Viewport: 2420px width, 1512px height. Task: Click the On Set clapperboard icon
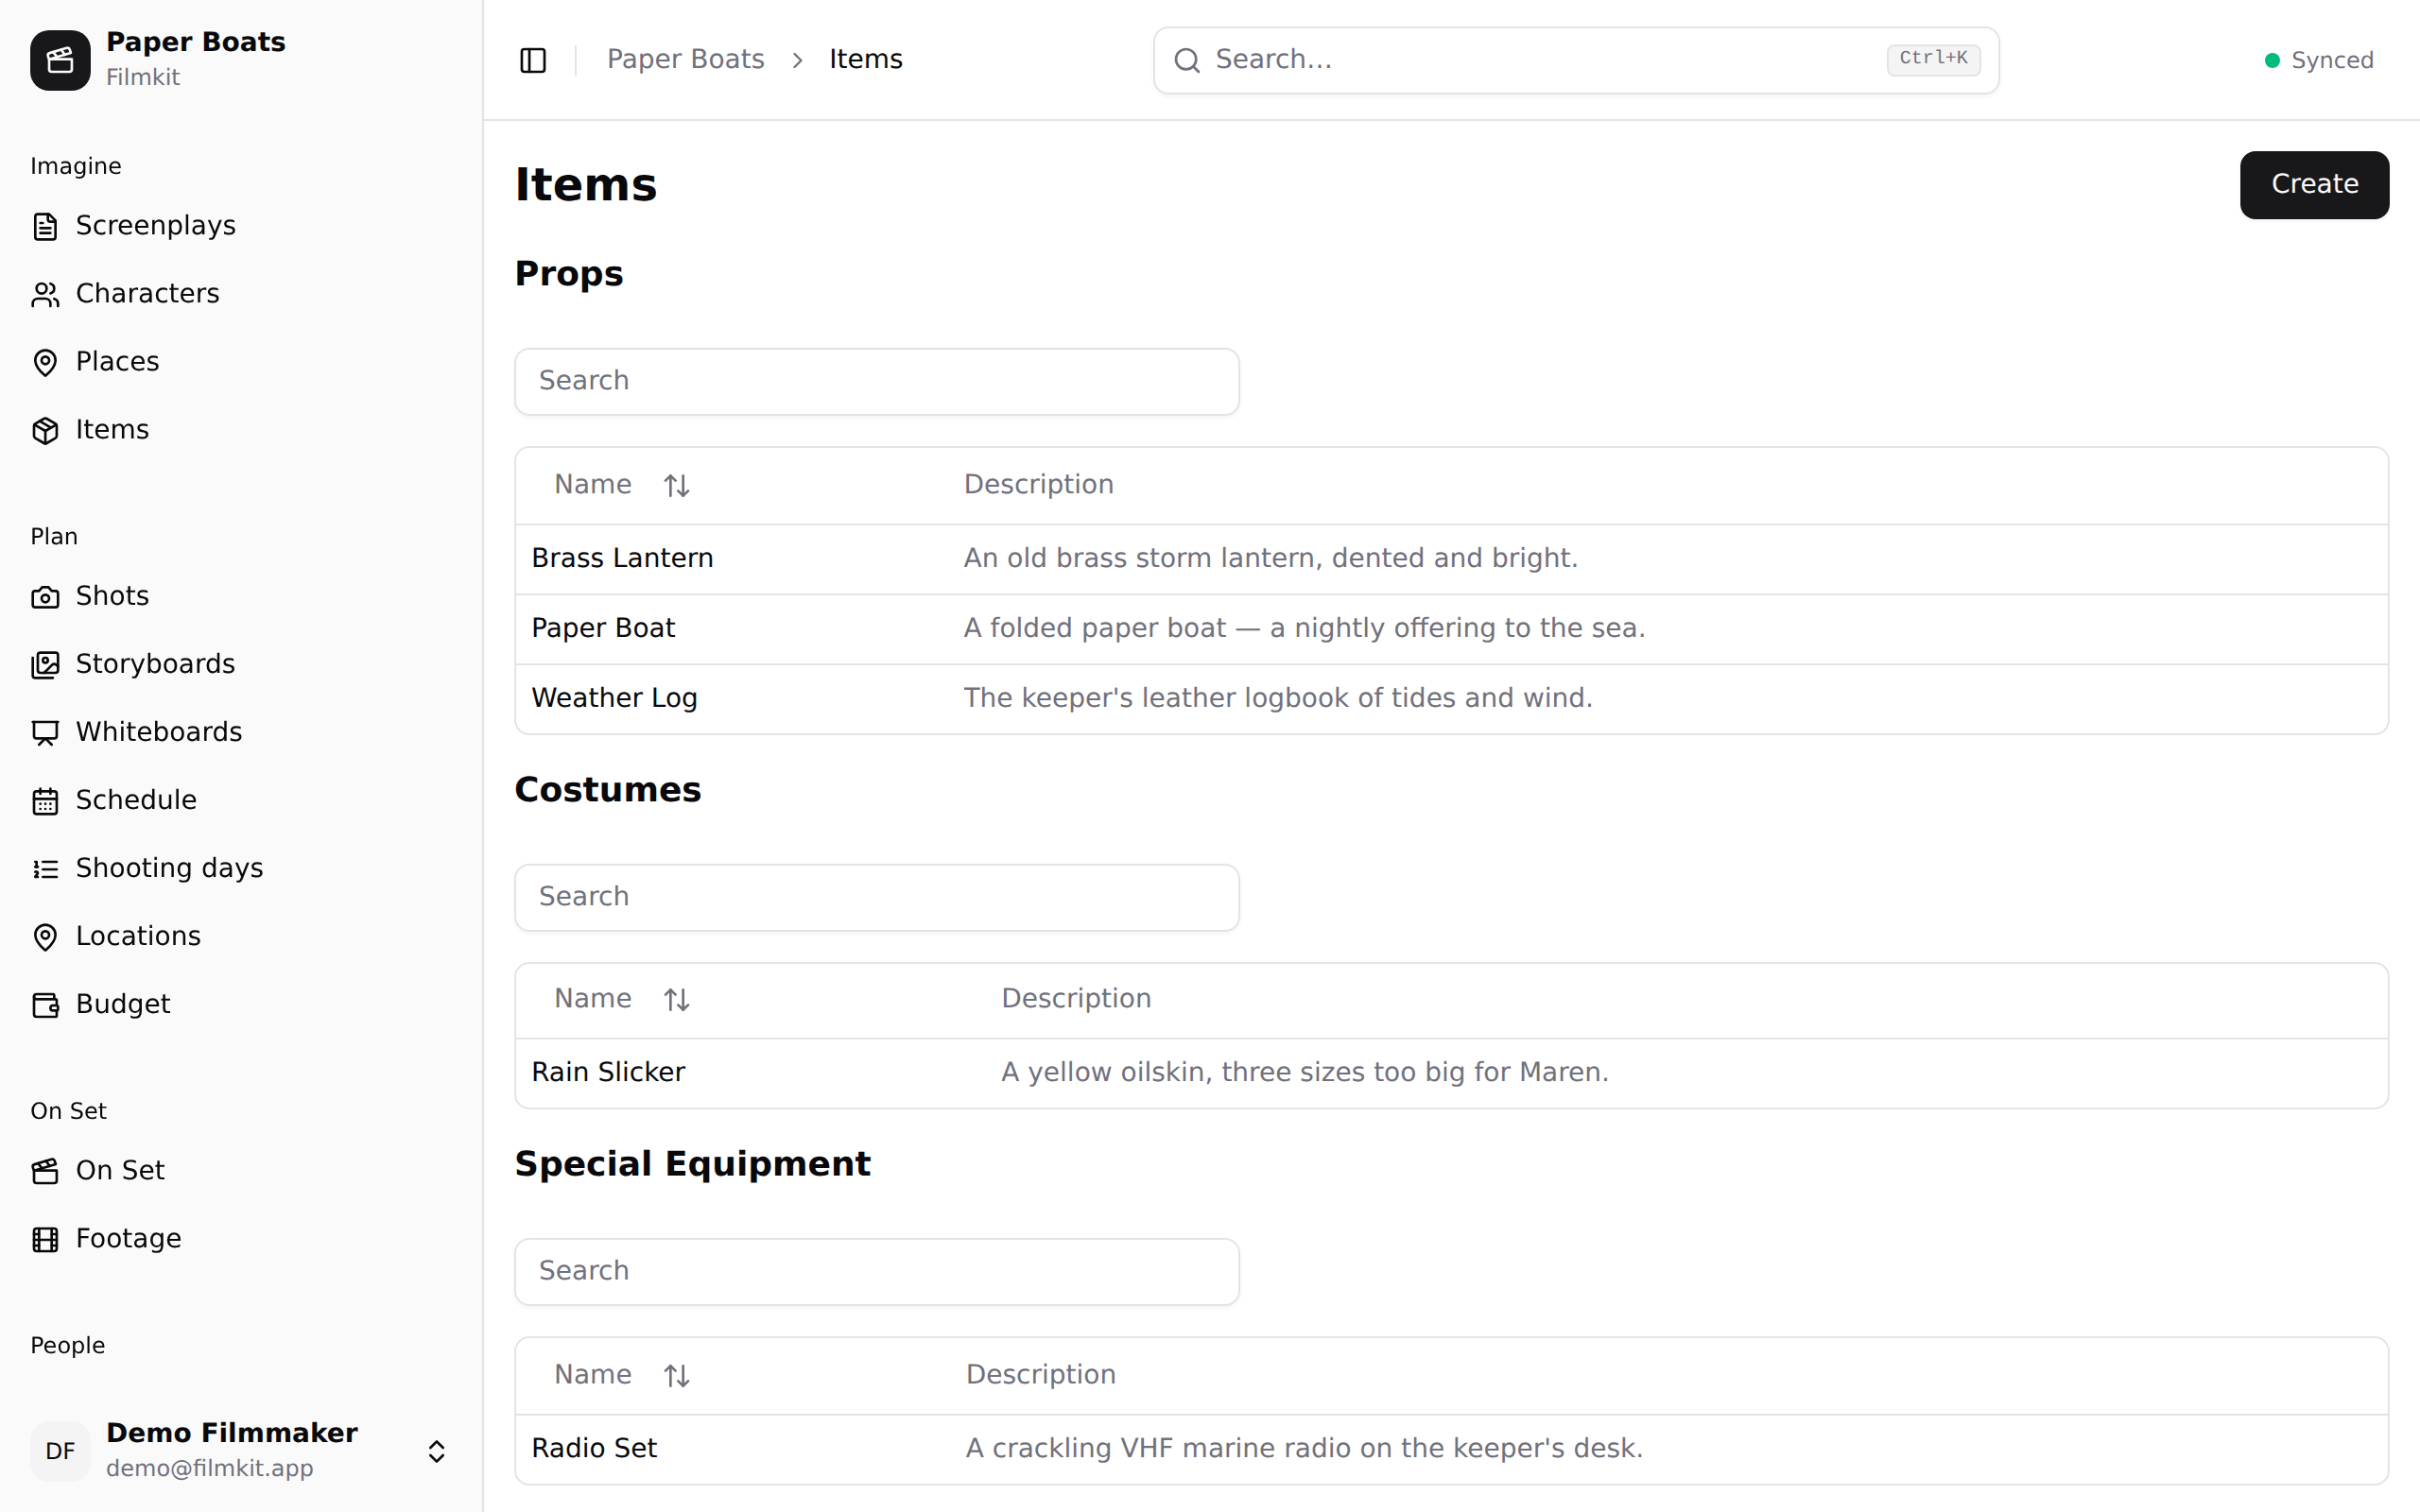coord(45,1171)
